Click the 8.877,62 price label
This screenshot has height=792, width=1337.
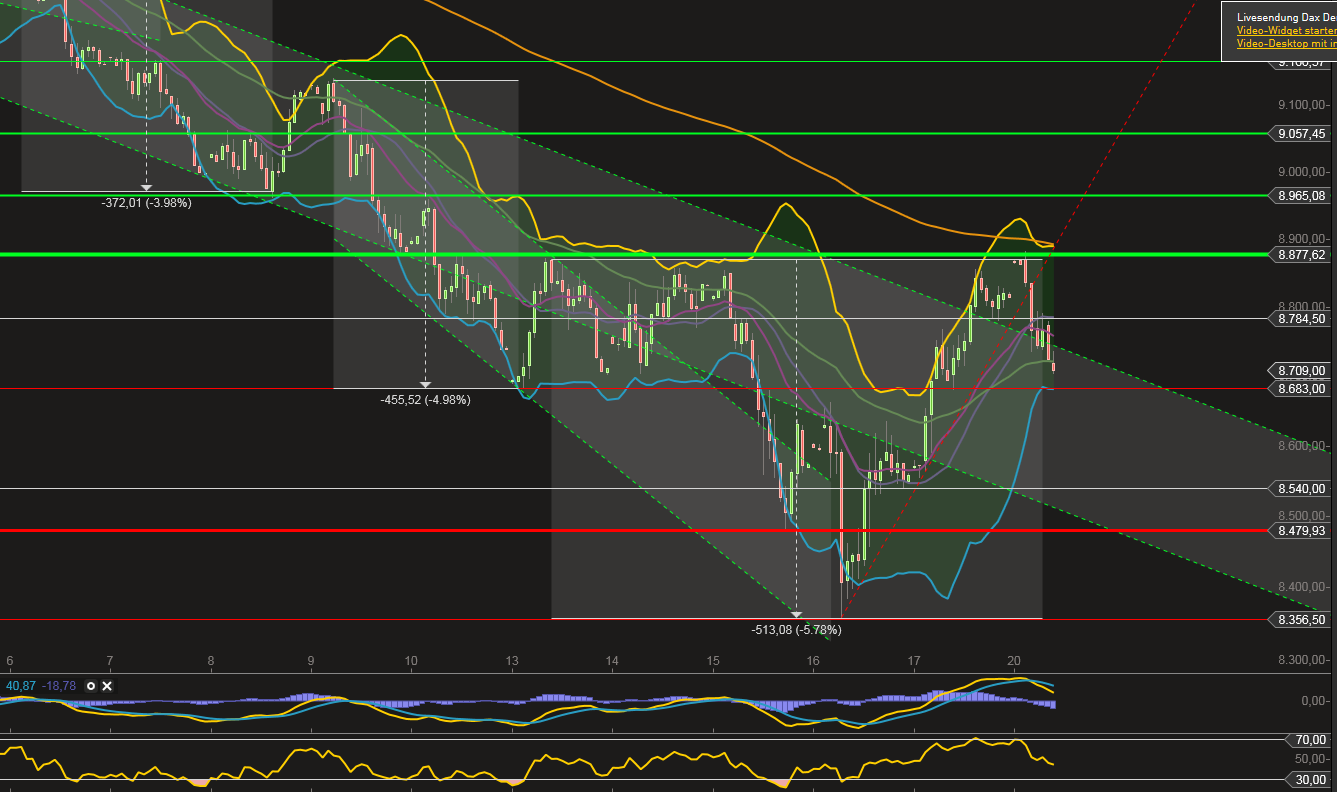point(1301,255)
